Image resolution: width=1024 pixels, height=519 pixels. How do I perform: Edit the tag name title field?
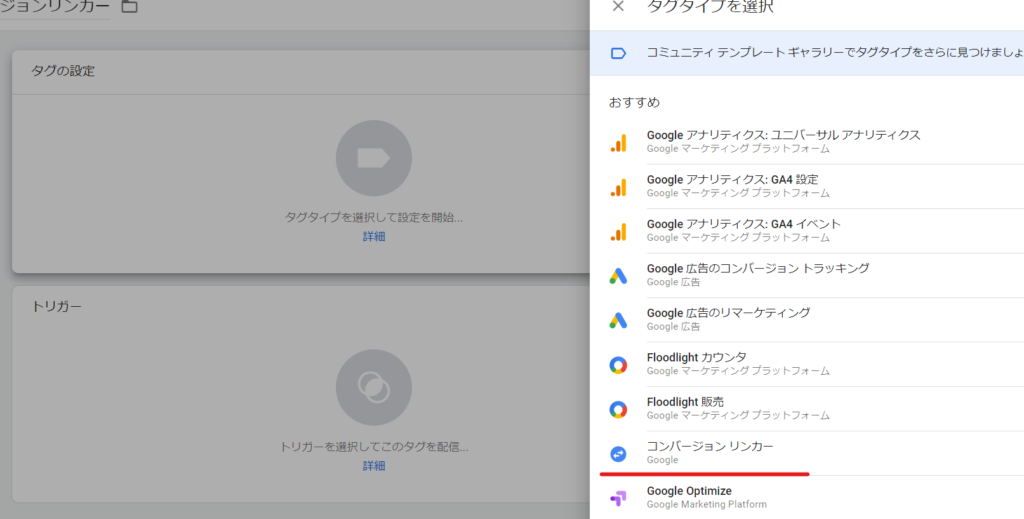55,7
